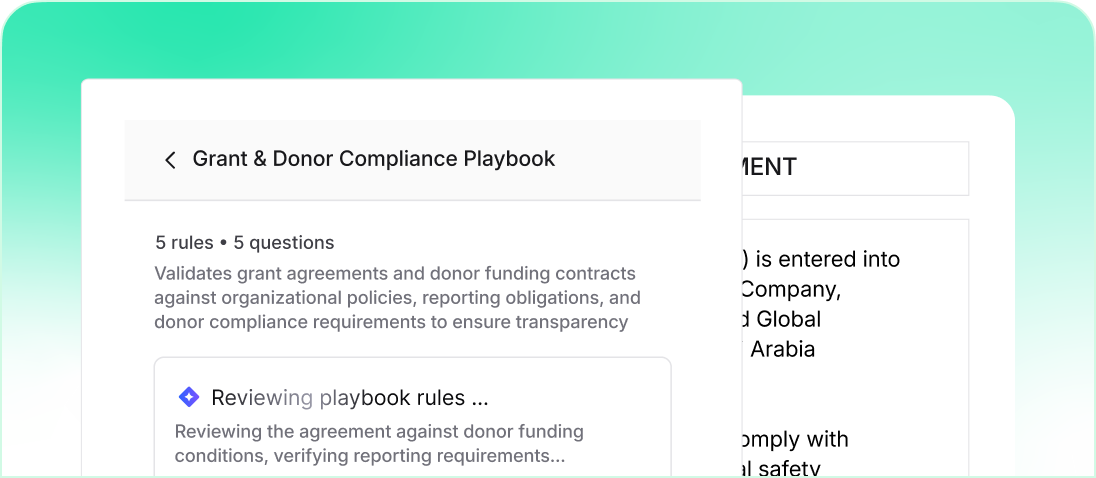Click the purple sparkle icon in review card
The width and height of the screenshot is (1096, 478).
tap(189, 398)
